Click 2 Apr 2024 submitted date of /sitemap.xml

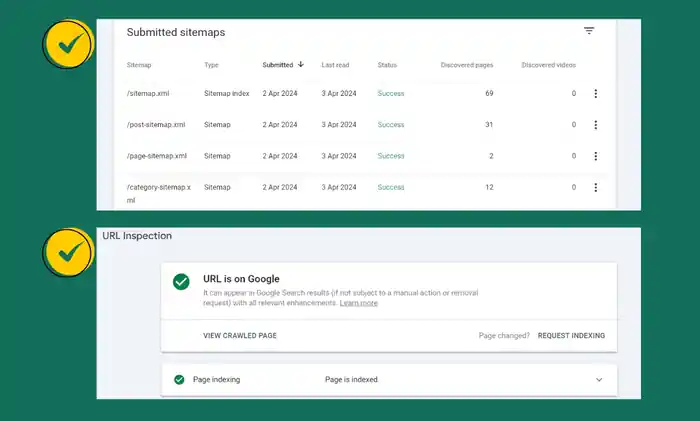point(280,93)
